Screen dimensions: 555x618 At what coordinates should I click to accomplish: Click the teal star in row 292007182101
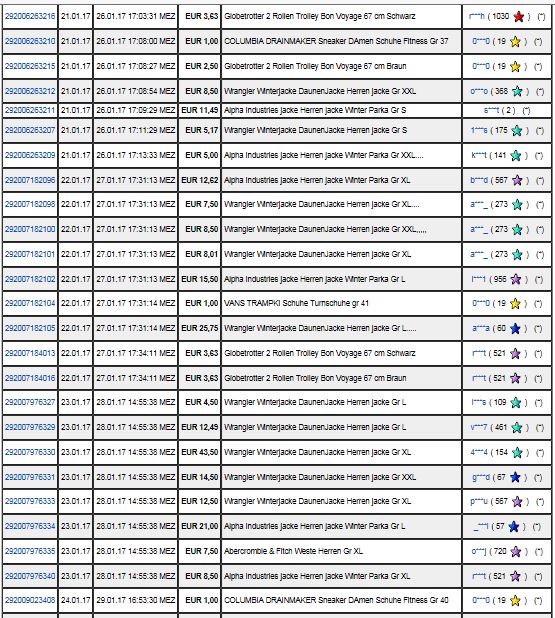coord(517,254)
